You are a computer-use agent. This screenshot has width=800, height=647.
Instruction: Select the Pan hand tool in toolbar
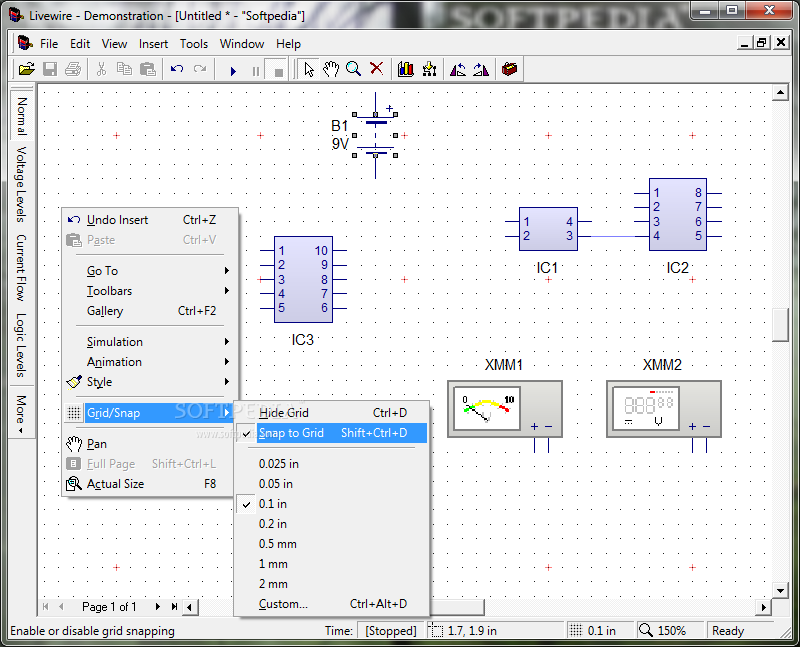[x=331, y=69]
